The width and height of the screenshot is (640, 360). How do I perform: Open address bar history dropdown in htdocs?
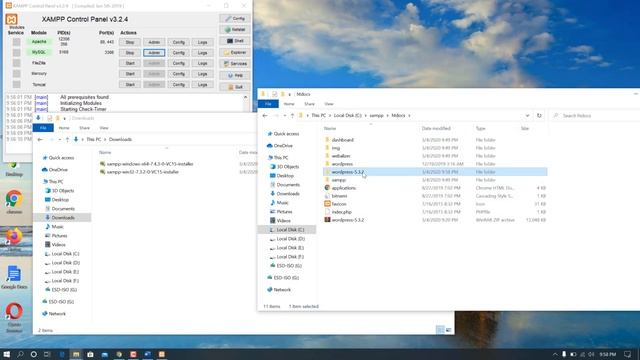(527, 116)
